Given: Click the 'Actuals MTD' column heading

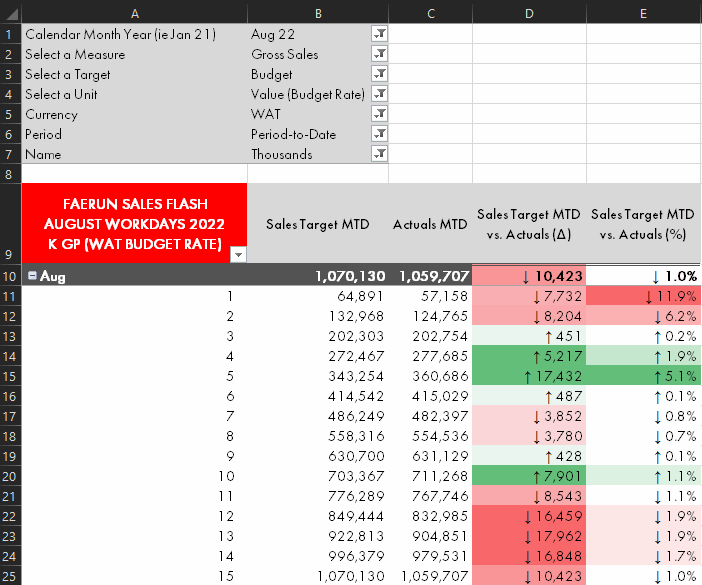Looking at the screenshot, I should click(x=430, y=224).
